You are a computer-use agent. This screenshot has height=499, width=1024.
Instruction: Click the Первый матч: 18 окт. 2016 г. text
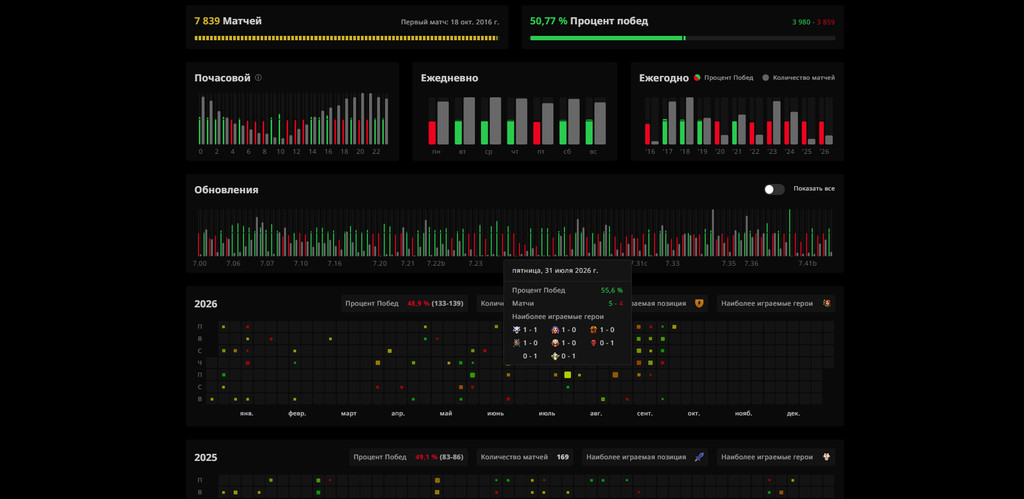point(450,22)
